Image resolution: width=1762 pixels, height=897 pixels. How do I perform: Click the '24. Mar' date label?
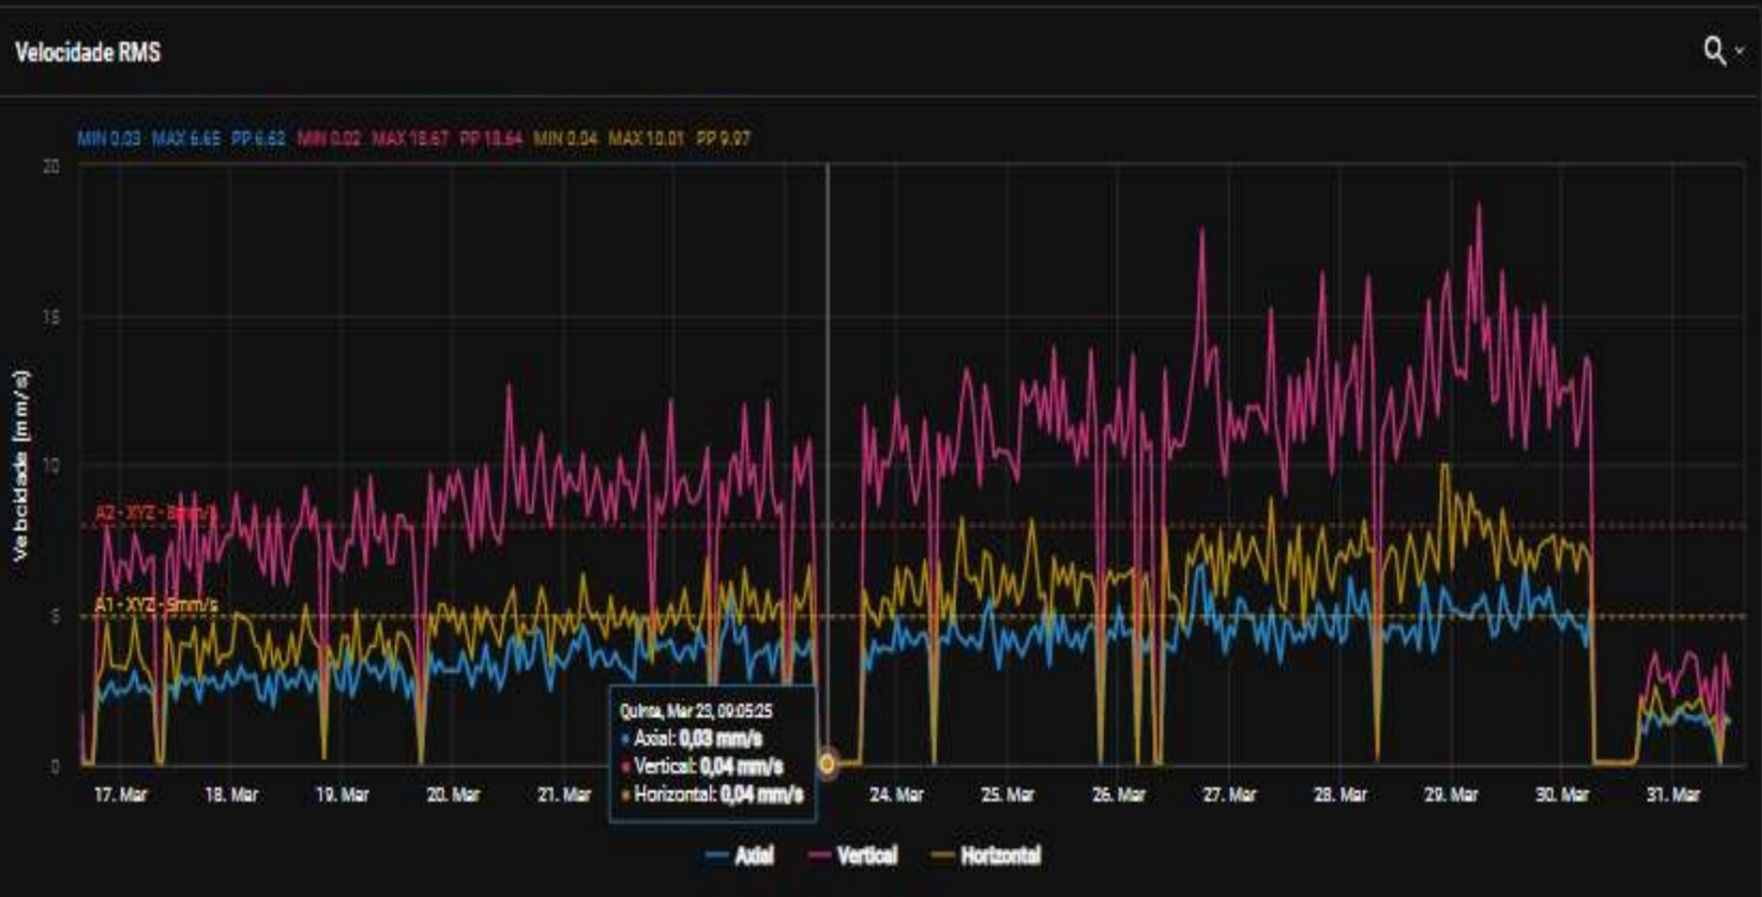tap(896, 795)
